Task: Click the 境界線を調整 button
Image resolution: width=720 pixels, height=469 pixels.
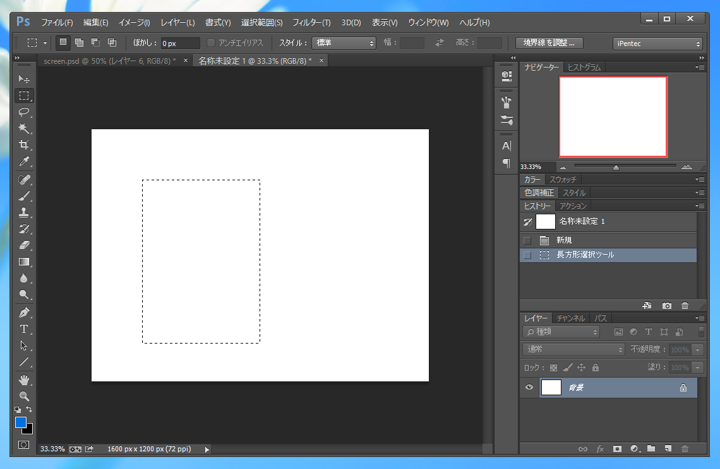Action: pos(549,43)
